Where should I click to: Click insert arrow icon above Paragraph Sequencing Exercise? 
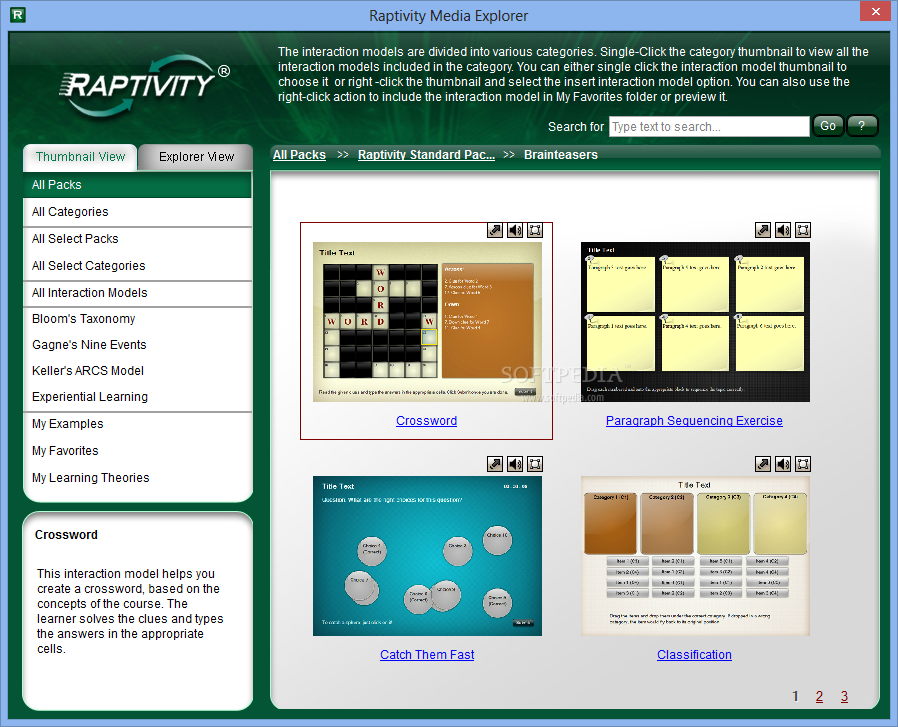coord(763,230)
